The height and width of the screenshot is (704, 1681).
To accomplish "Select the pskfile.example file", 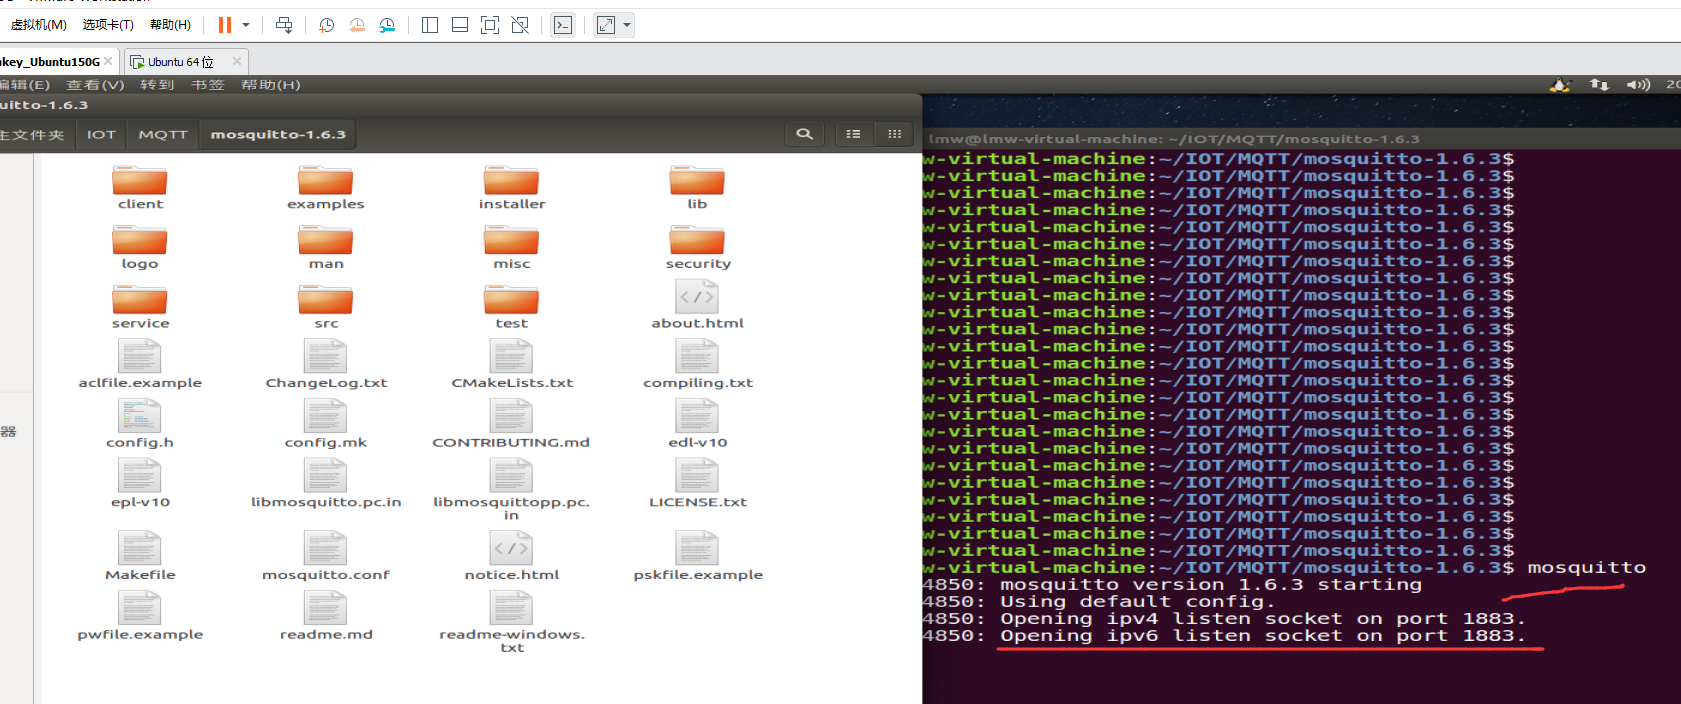I will 697,556.
